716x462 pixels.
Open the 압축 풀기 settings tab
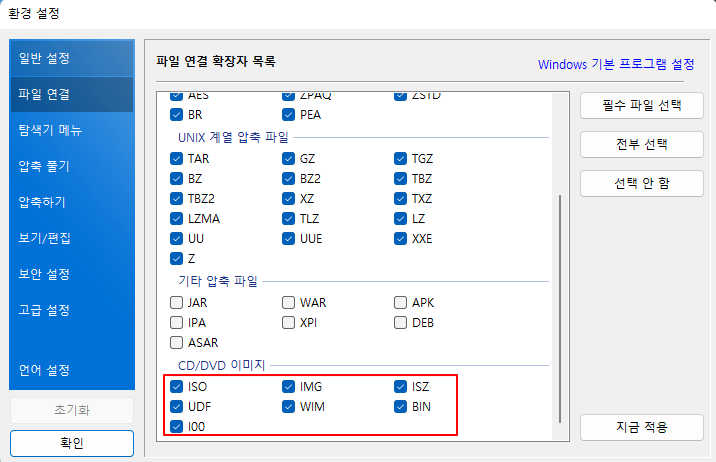[x=72, y=166]
